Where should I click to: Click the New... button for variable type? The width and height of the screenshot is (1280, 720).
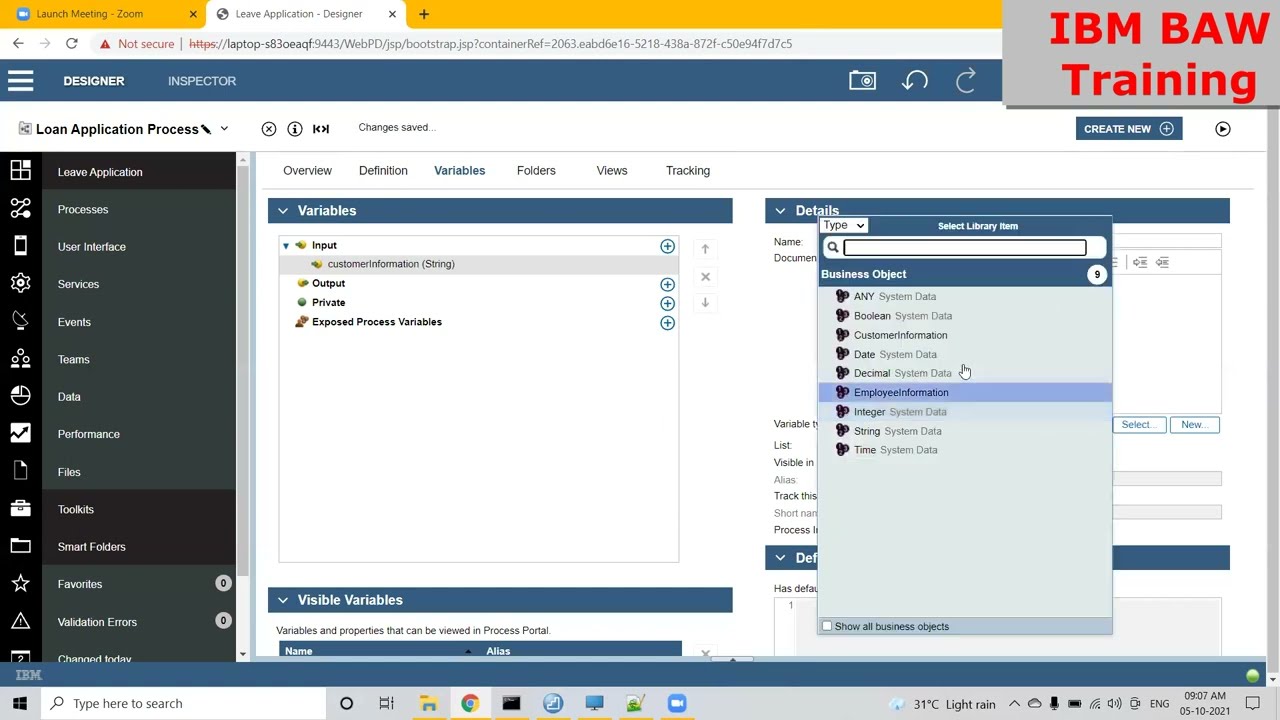1194,425
